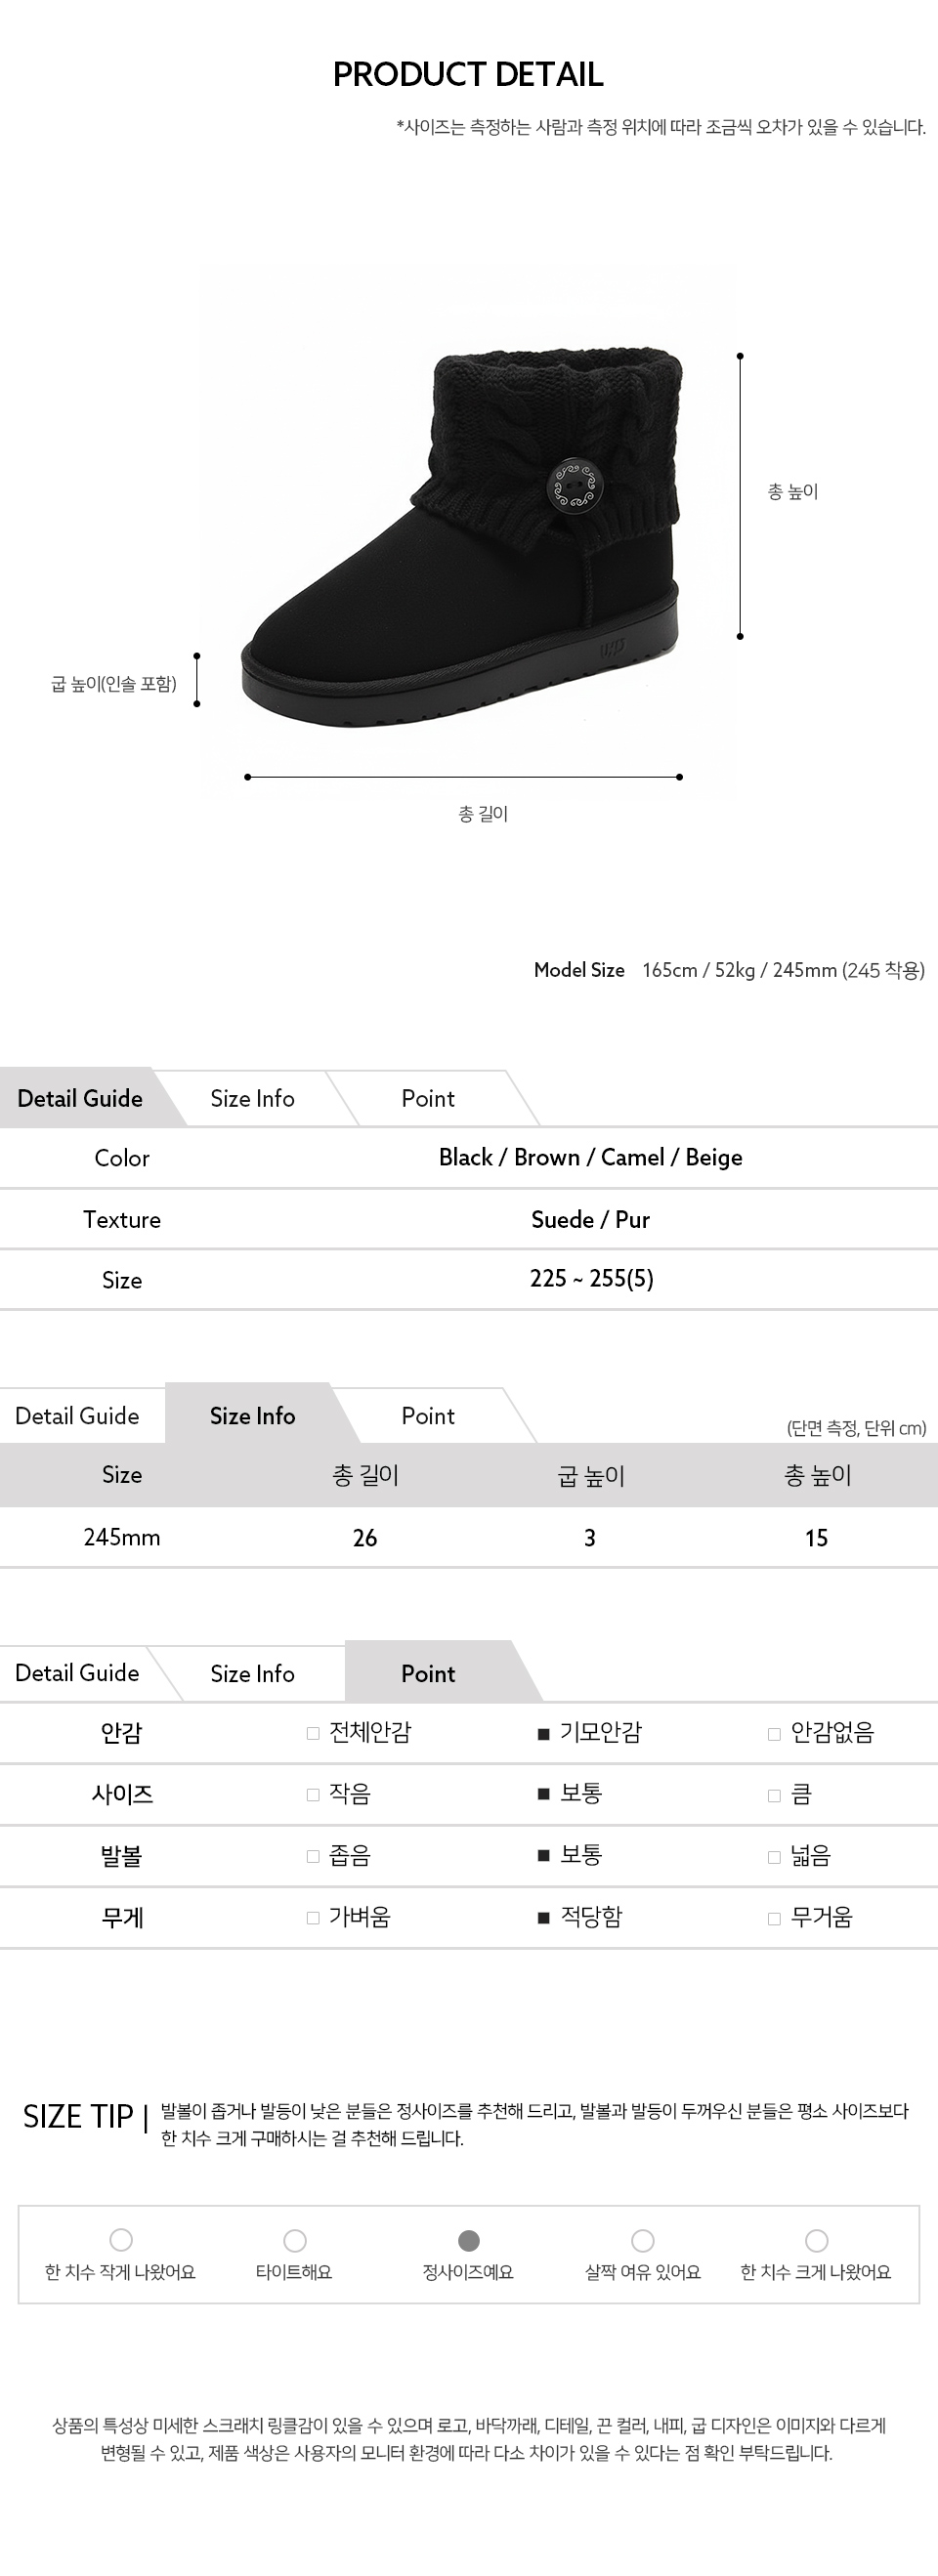Check the 안감없음 checkbox
This screenshot has width=938, height=2576.
tap(774, 1733)
